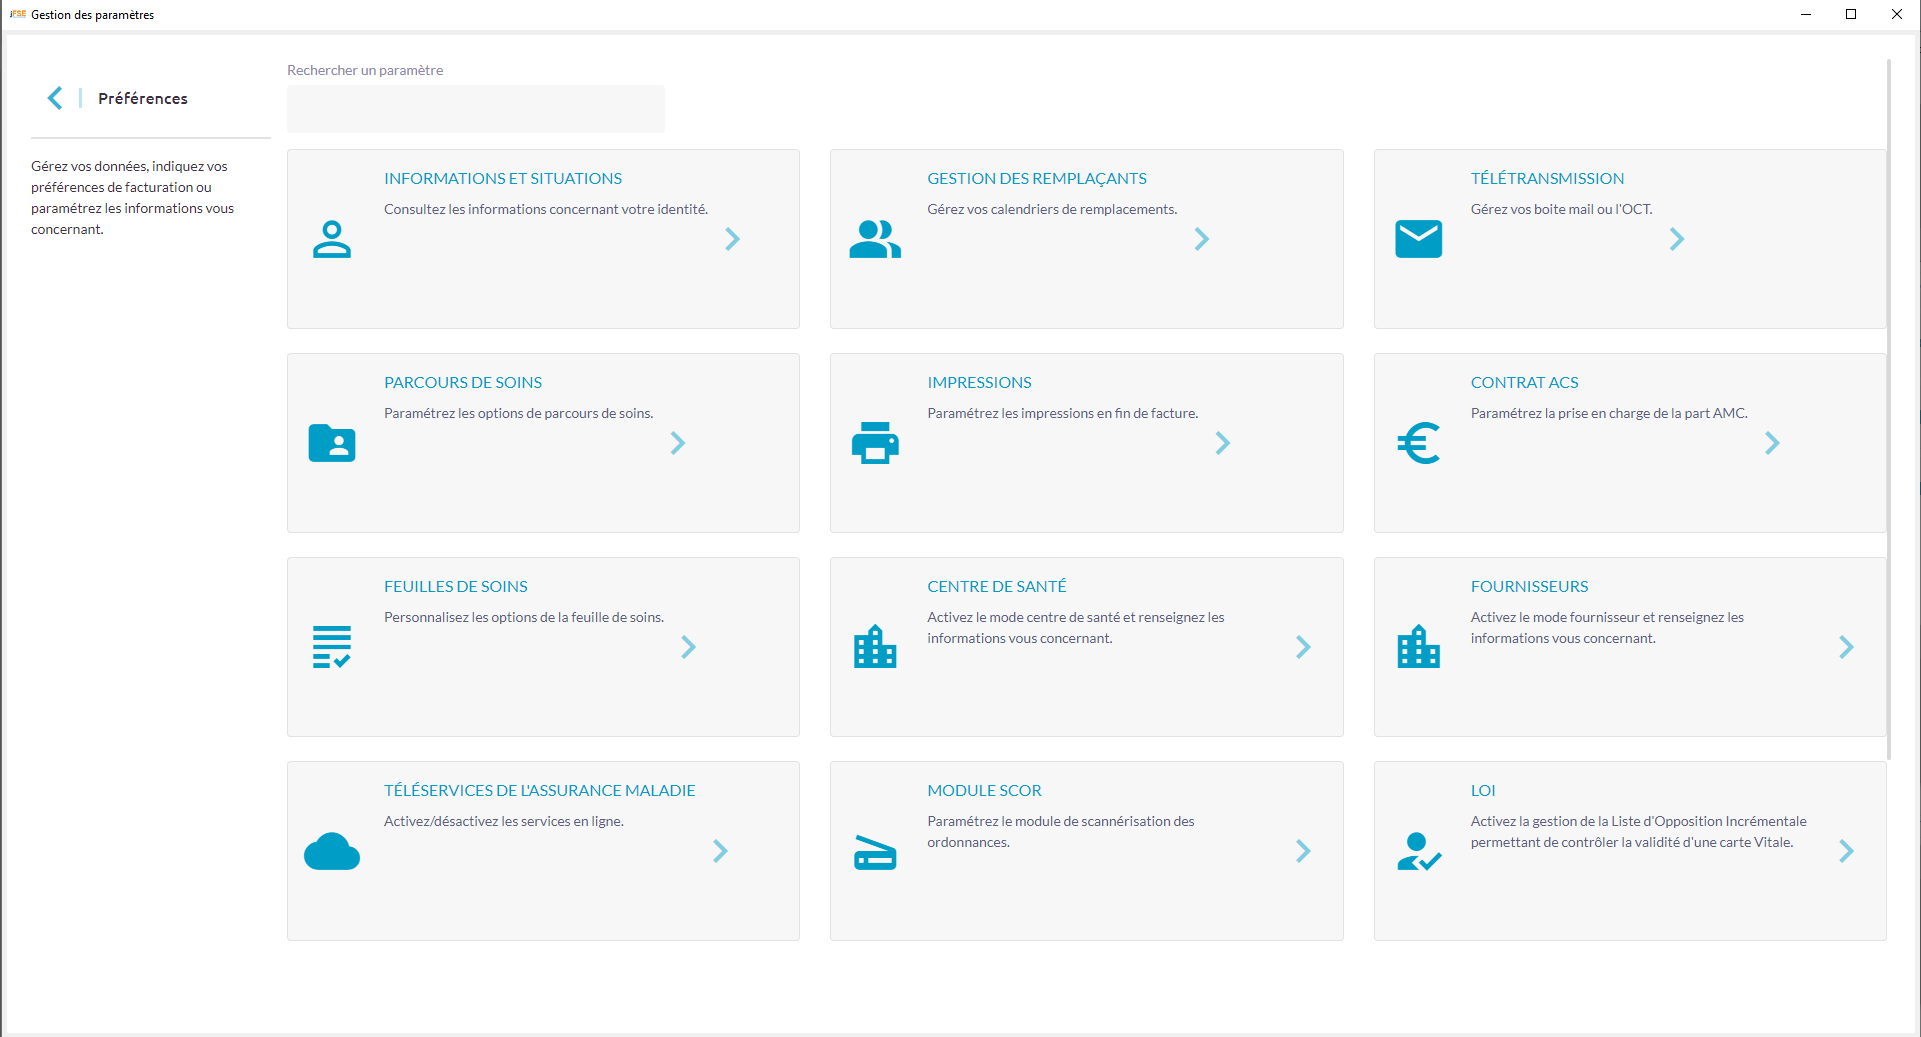Open the TÉLÉTRANSMISSION title link
Viewport: 1921px width, 1037px height.
click(1547, 179)
